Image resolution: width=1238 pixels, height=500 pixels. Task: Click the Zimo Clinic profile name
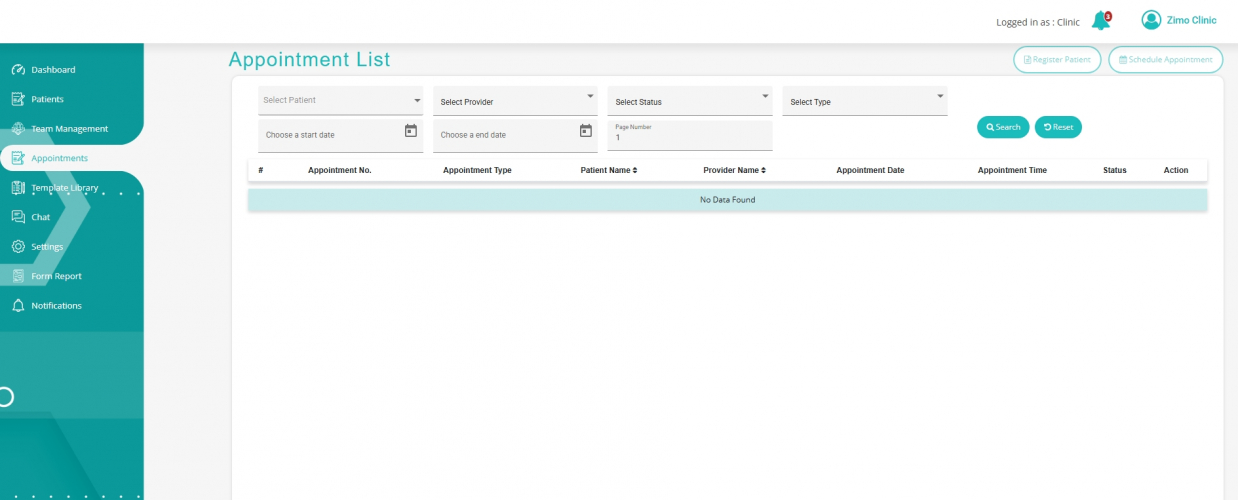[1191, 20]
